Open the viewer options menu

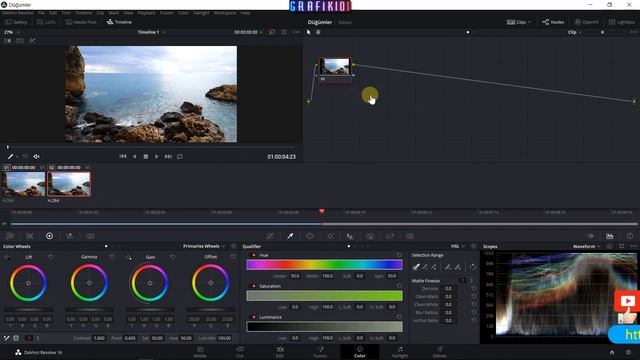pyautogui.click(x=296, y=32)
